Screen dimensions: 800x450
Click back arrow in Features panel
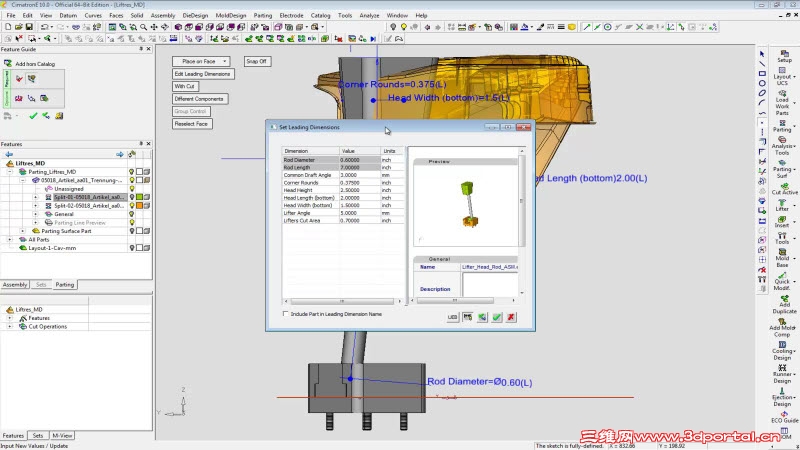coord(9,154)
